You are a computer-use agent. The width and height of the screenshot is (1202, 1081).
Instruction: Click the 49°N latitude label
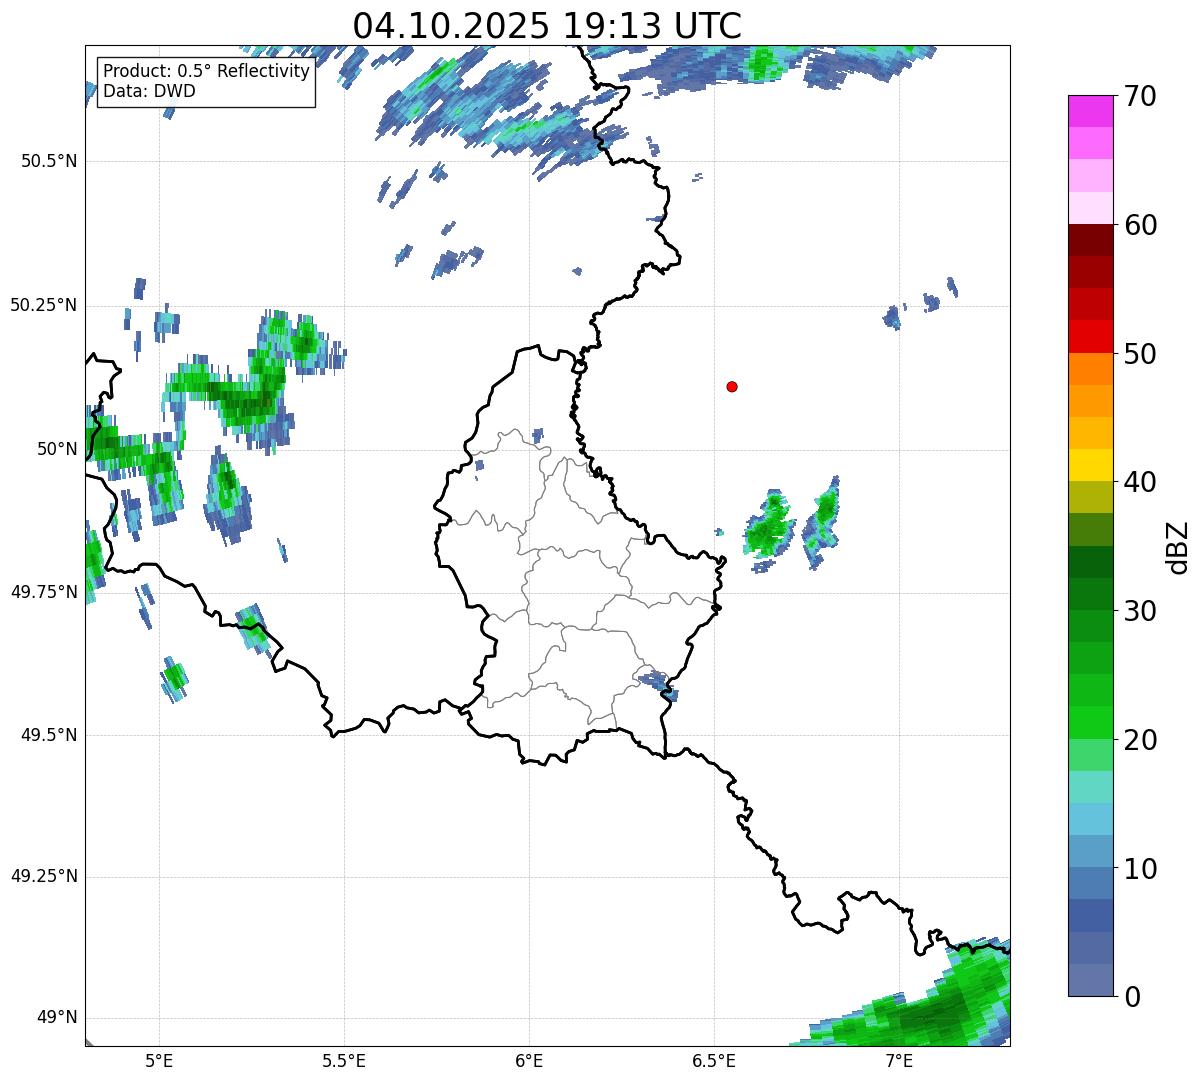coord(57,1017)
